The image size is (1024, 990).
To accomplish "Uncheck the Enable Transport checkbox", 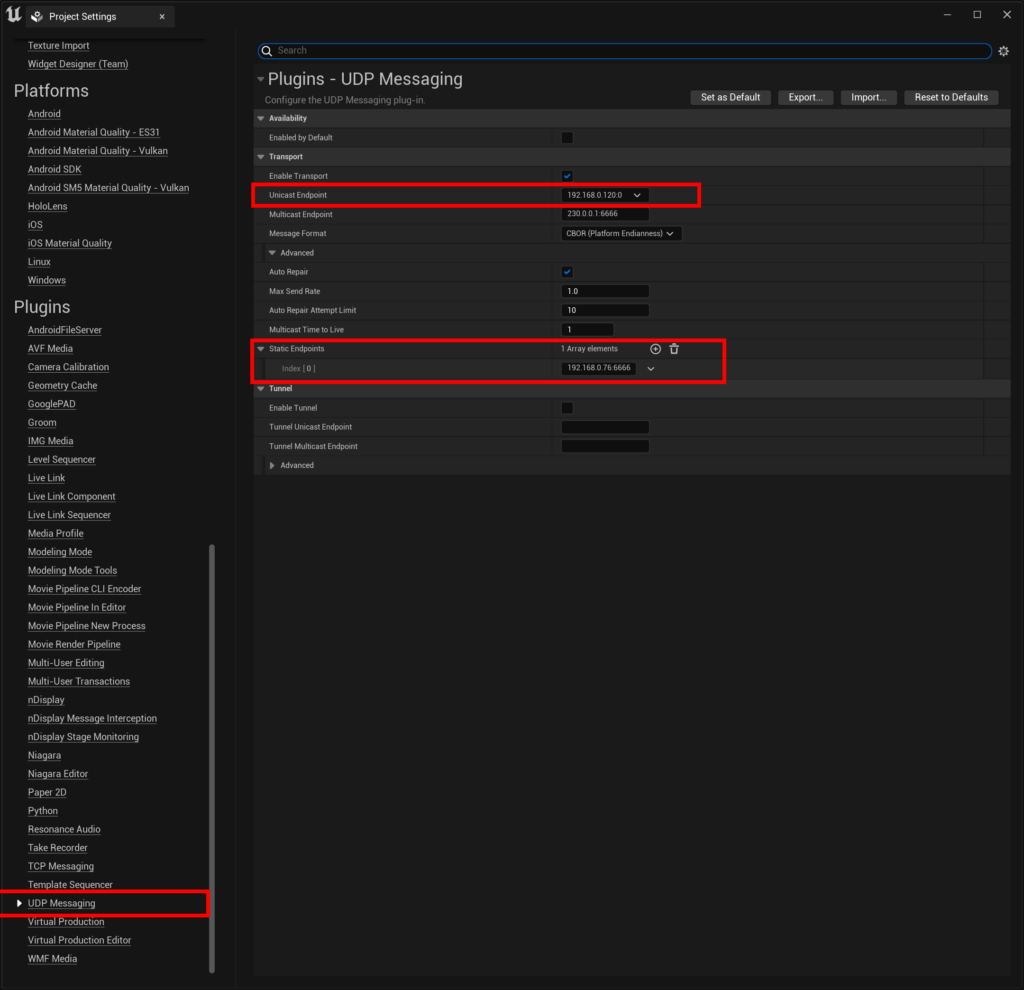I will (567, 176).
